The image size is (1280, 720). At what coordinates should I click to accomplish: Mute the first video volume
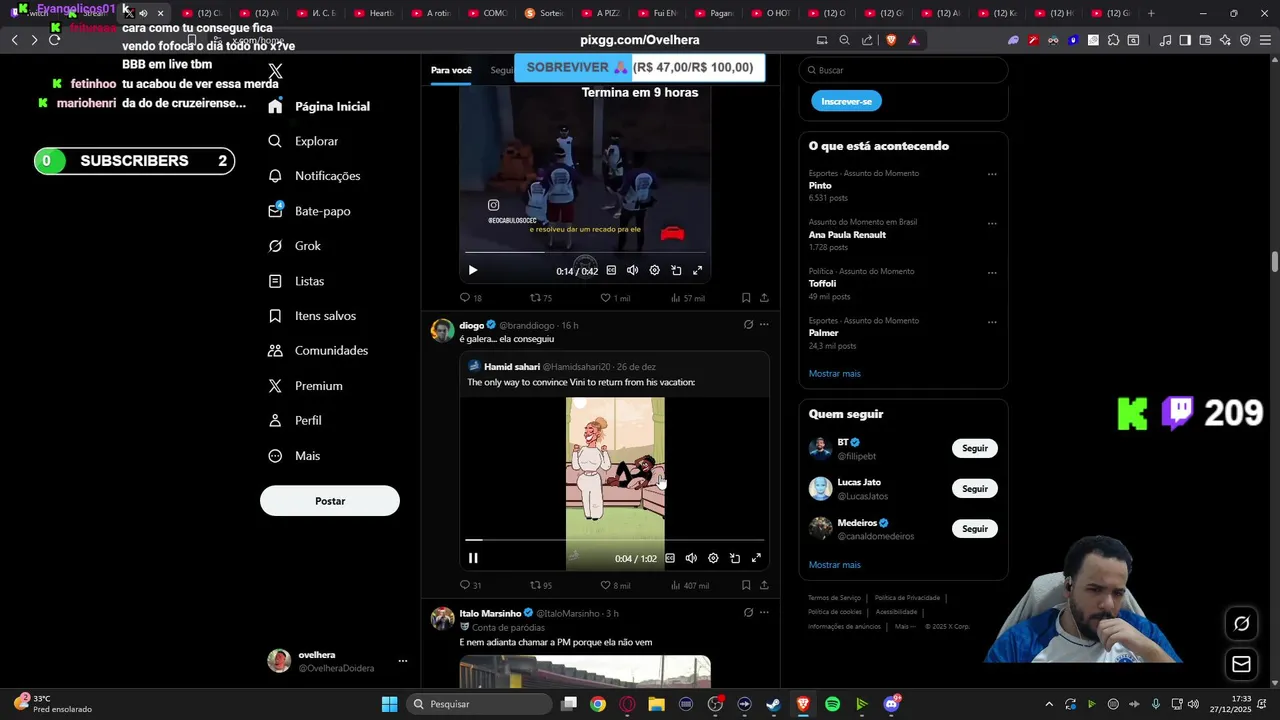click(x=632, y=270)
